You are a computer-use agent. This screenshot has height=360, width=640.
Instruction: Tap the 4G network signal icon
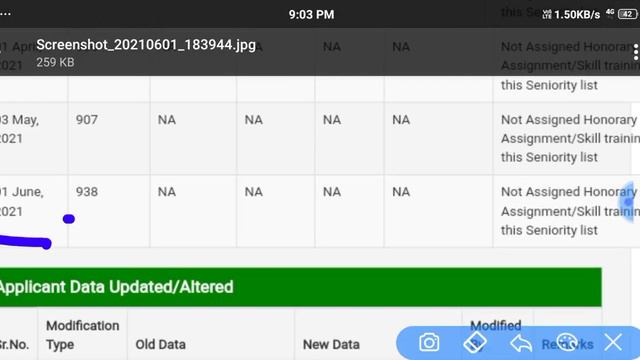click(x=610, y=13)
